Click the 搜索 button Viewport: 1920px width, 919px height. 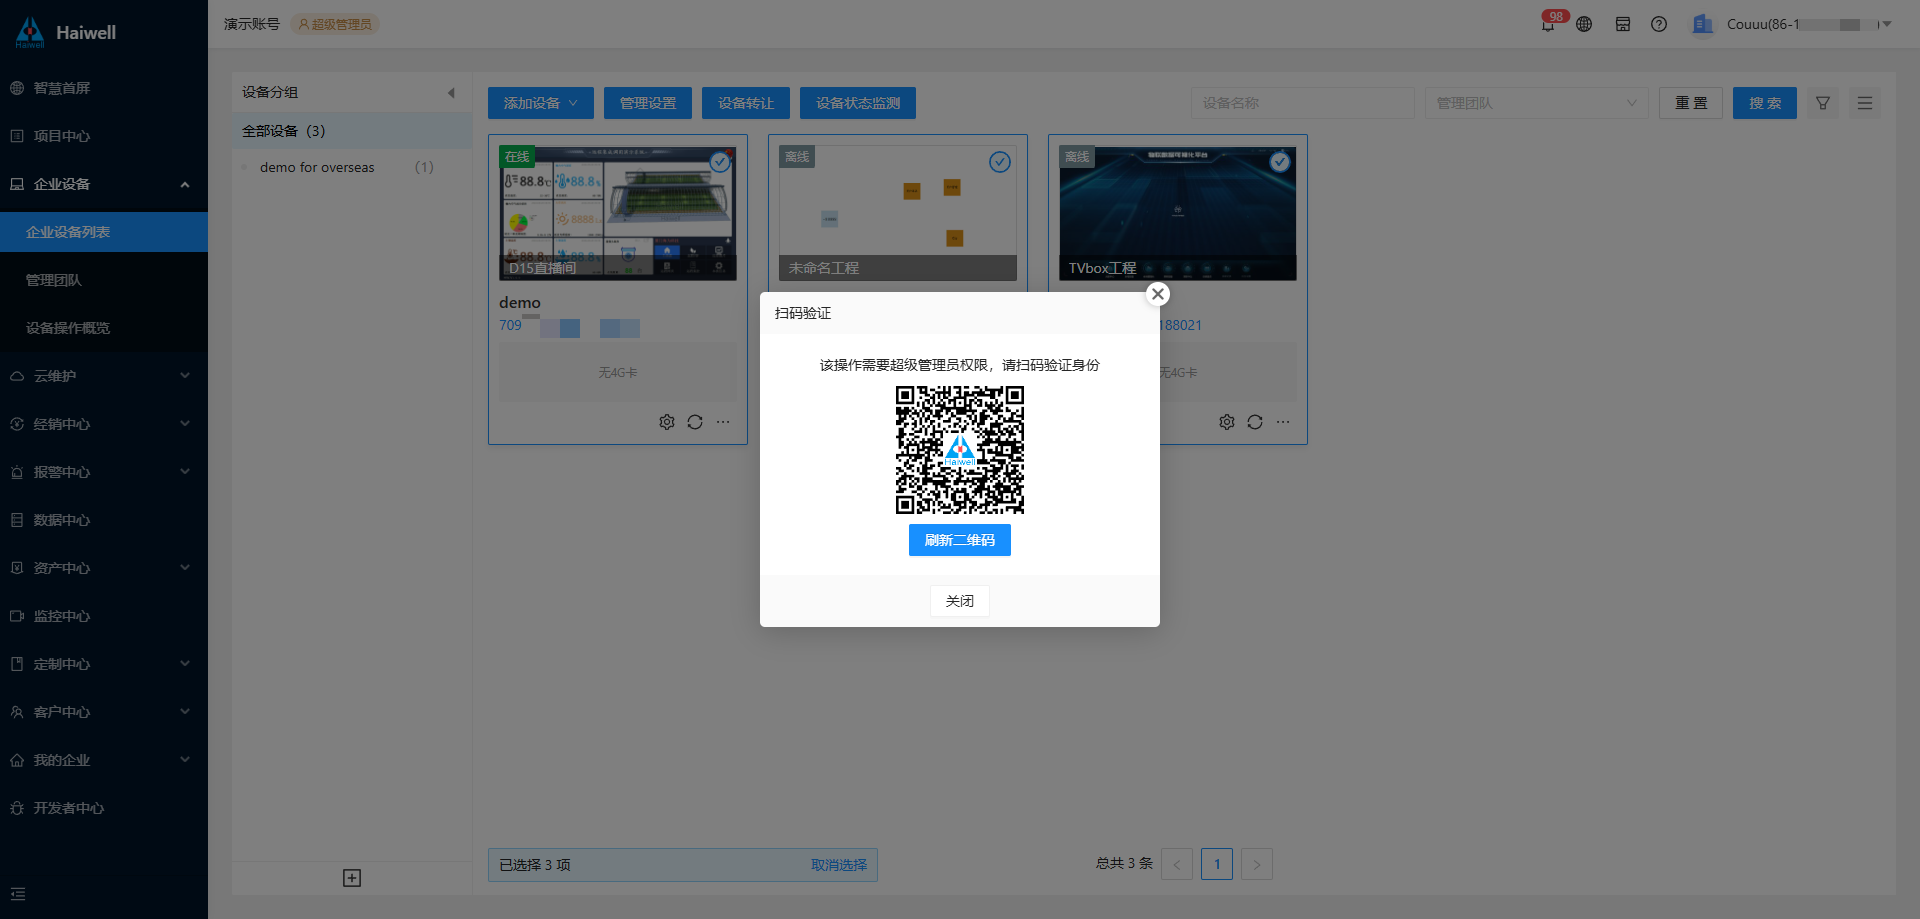click(1765, 103)
